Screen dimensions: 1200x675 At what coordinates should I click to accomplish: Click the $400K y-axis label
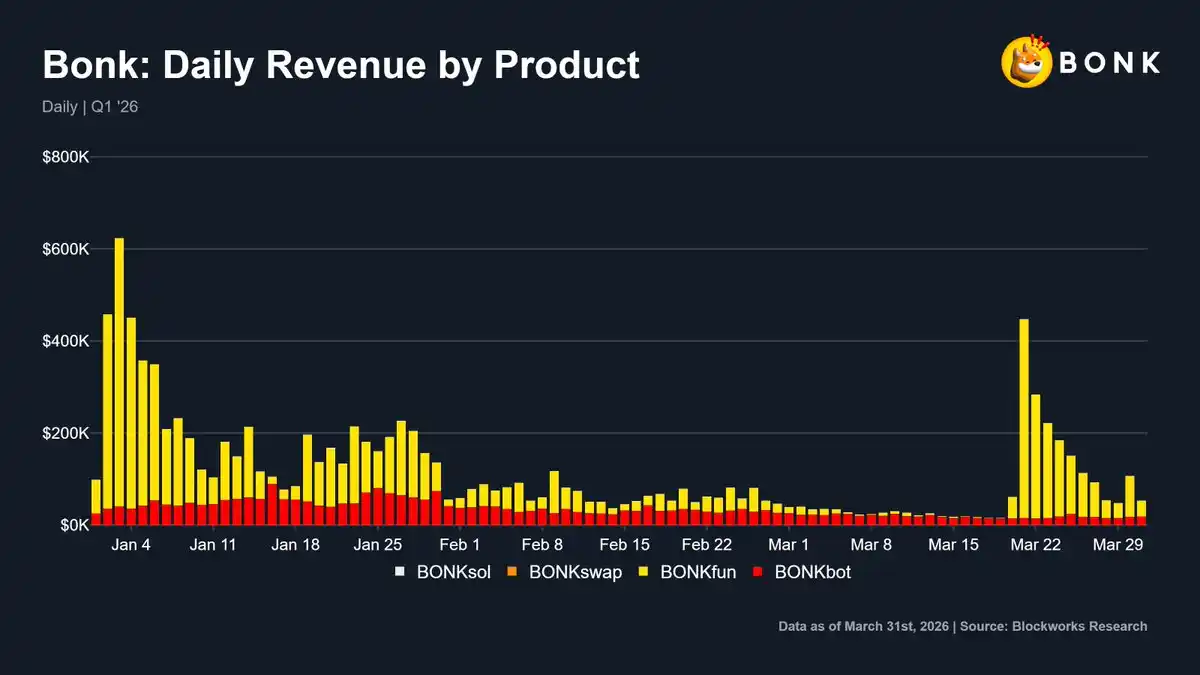(x=67, y=341)
